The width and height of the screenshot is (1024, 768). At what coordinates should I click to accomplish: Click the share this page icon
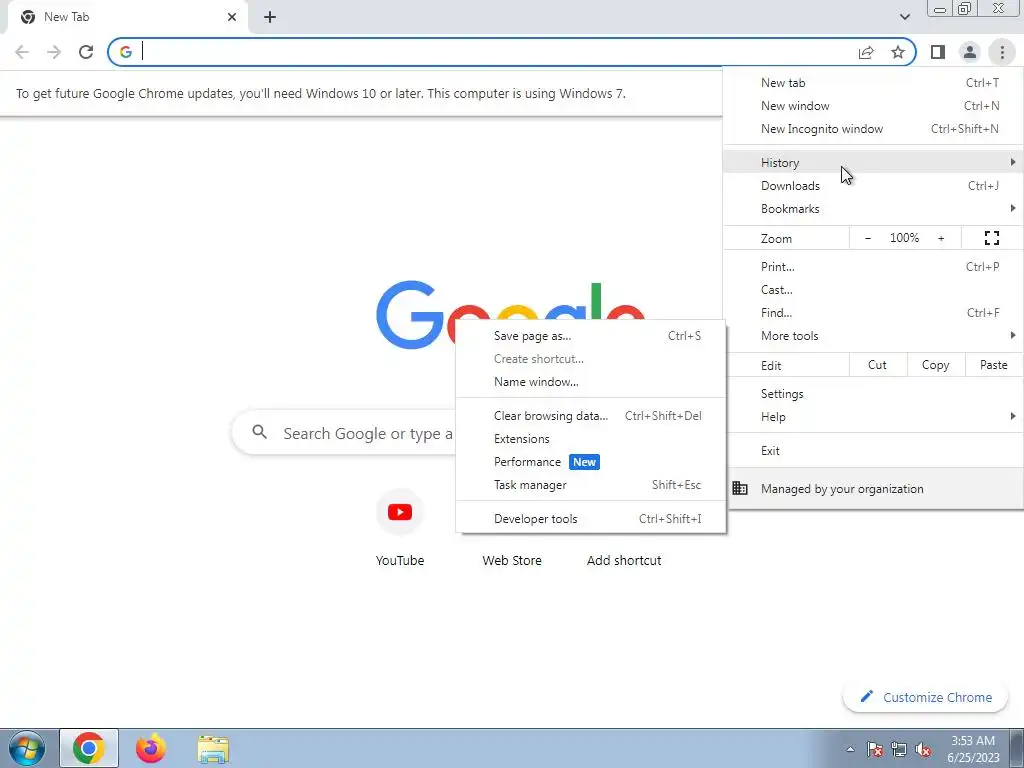(866, 52)
